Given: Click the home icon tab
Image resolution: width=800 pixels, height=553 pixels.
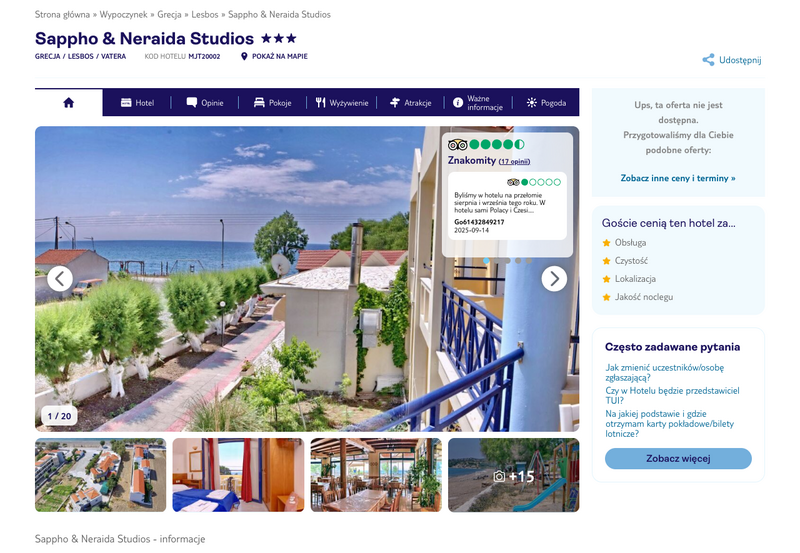Looking at the screenshot, I should click(x=68, y=103).
